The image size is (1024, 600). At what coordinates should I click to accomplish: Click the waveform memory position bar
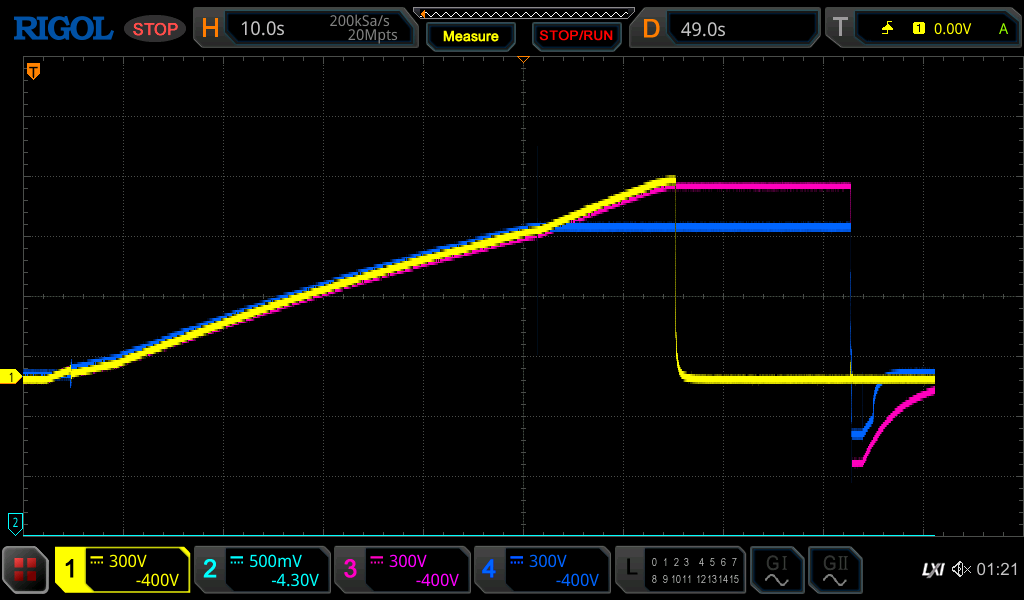coord(523,12)
